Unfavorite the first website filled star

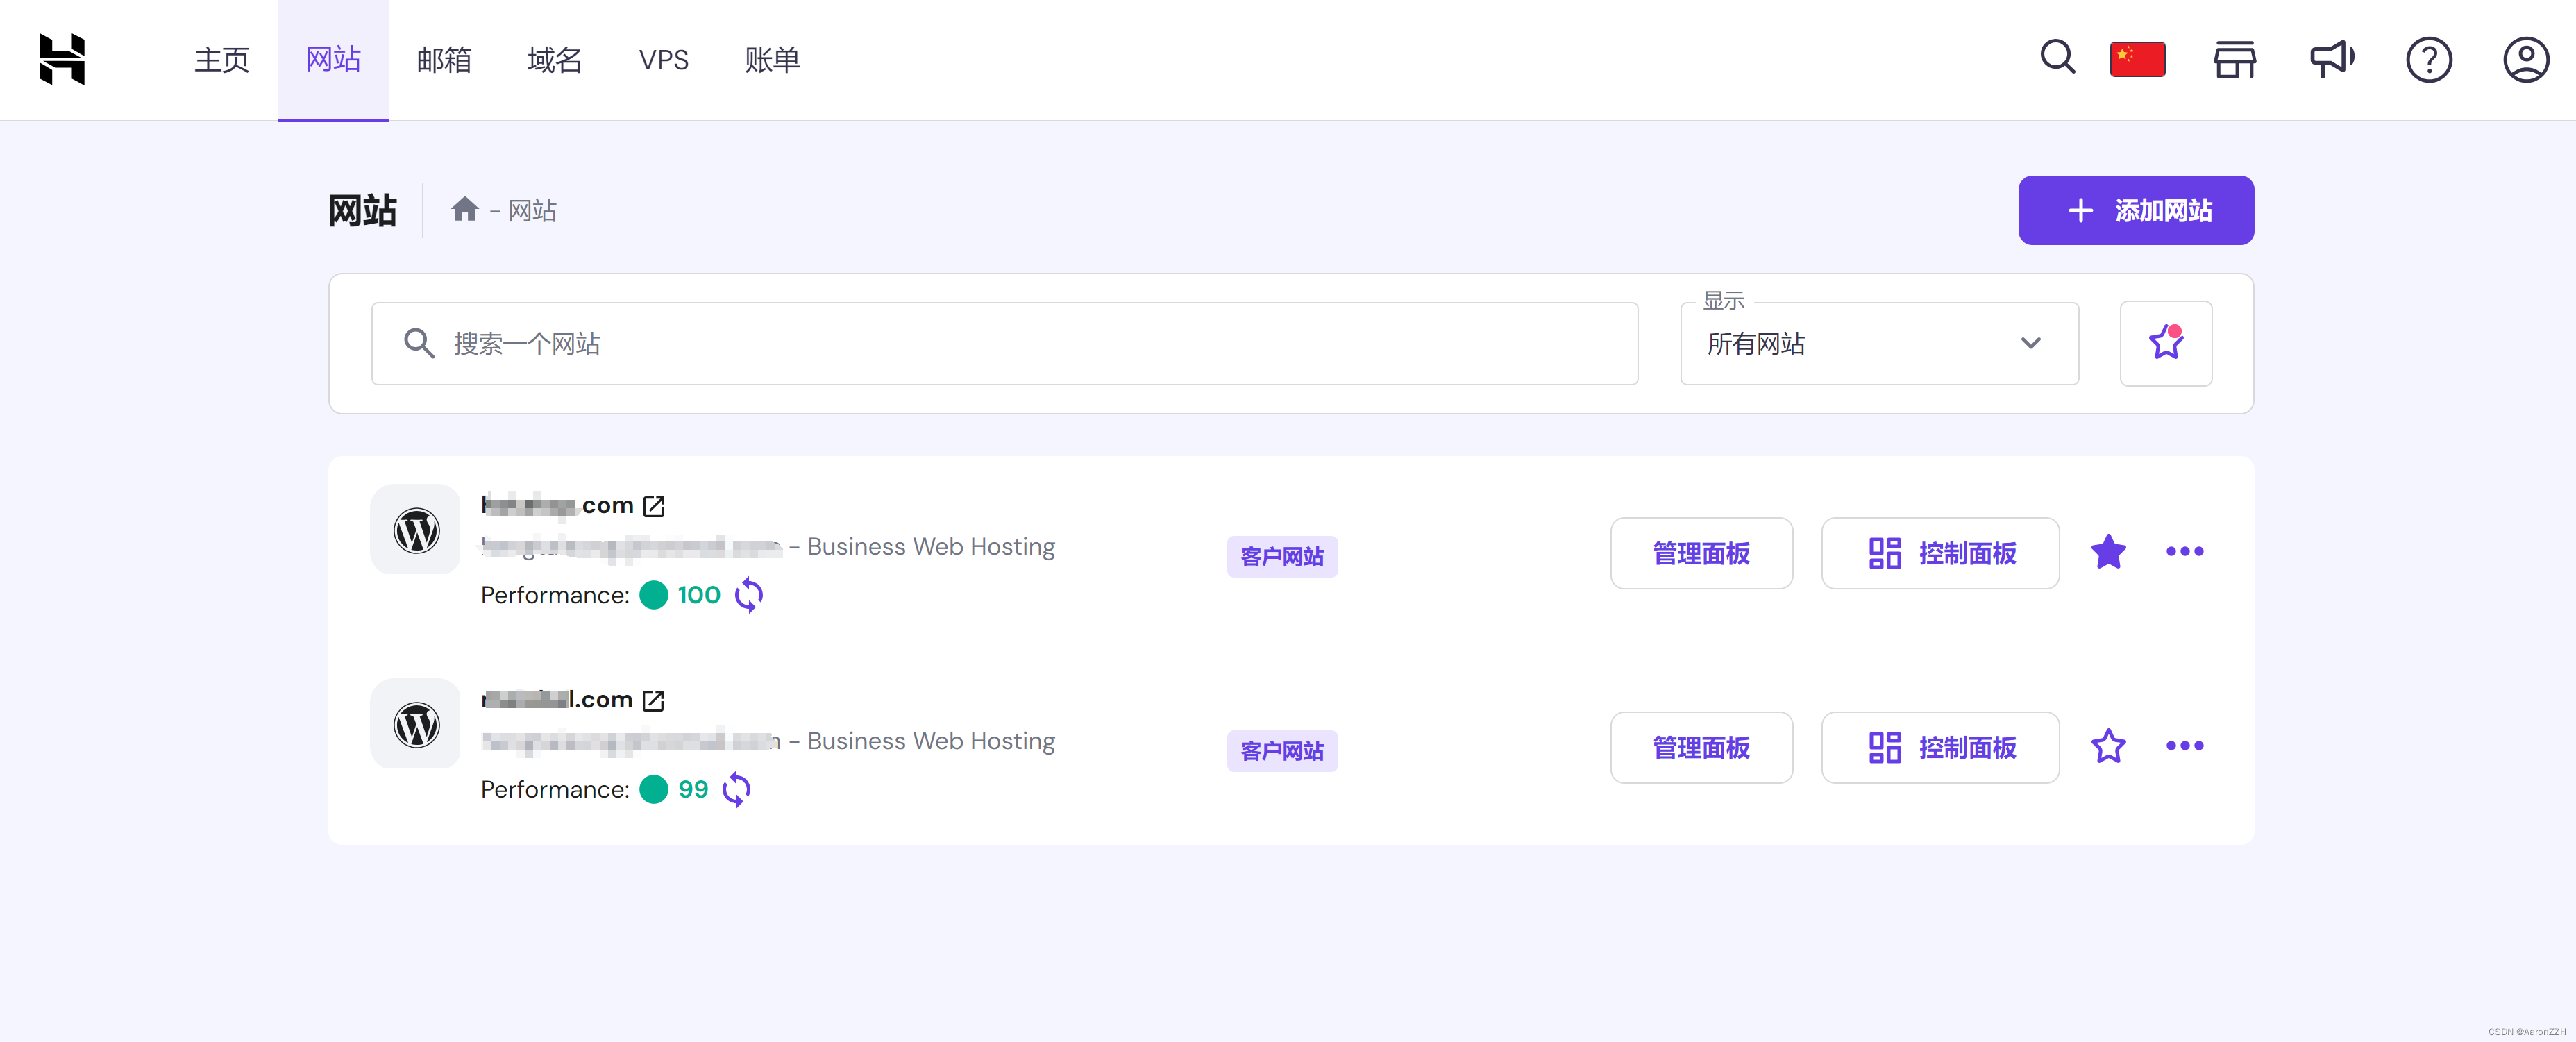[x=2108, y=551]
